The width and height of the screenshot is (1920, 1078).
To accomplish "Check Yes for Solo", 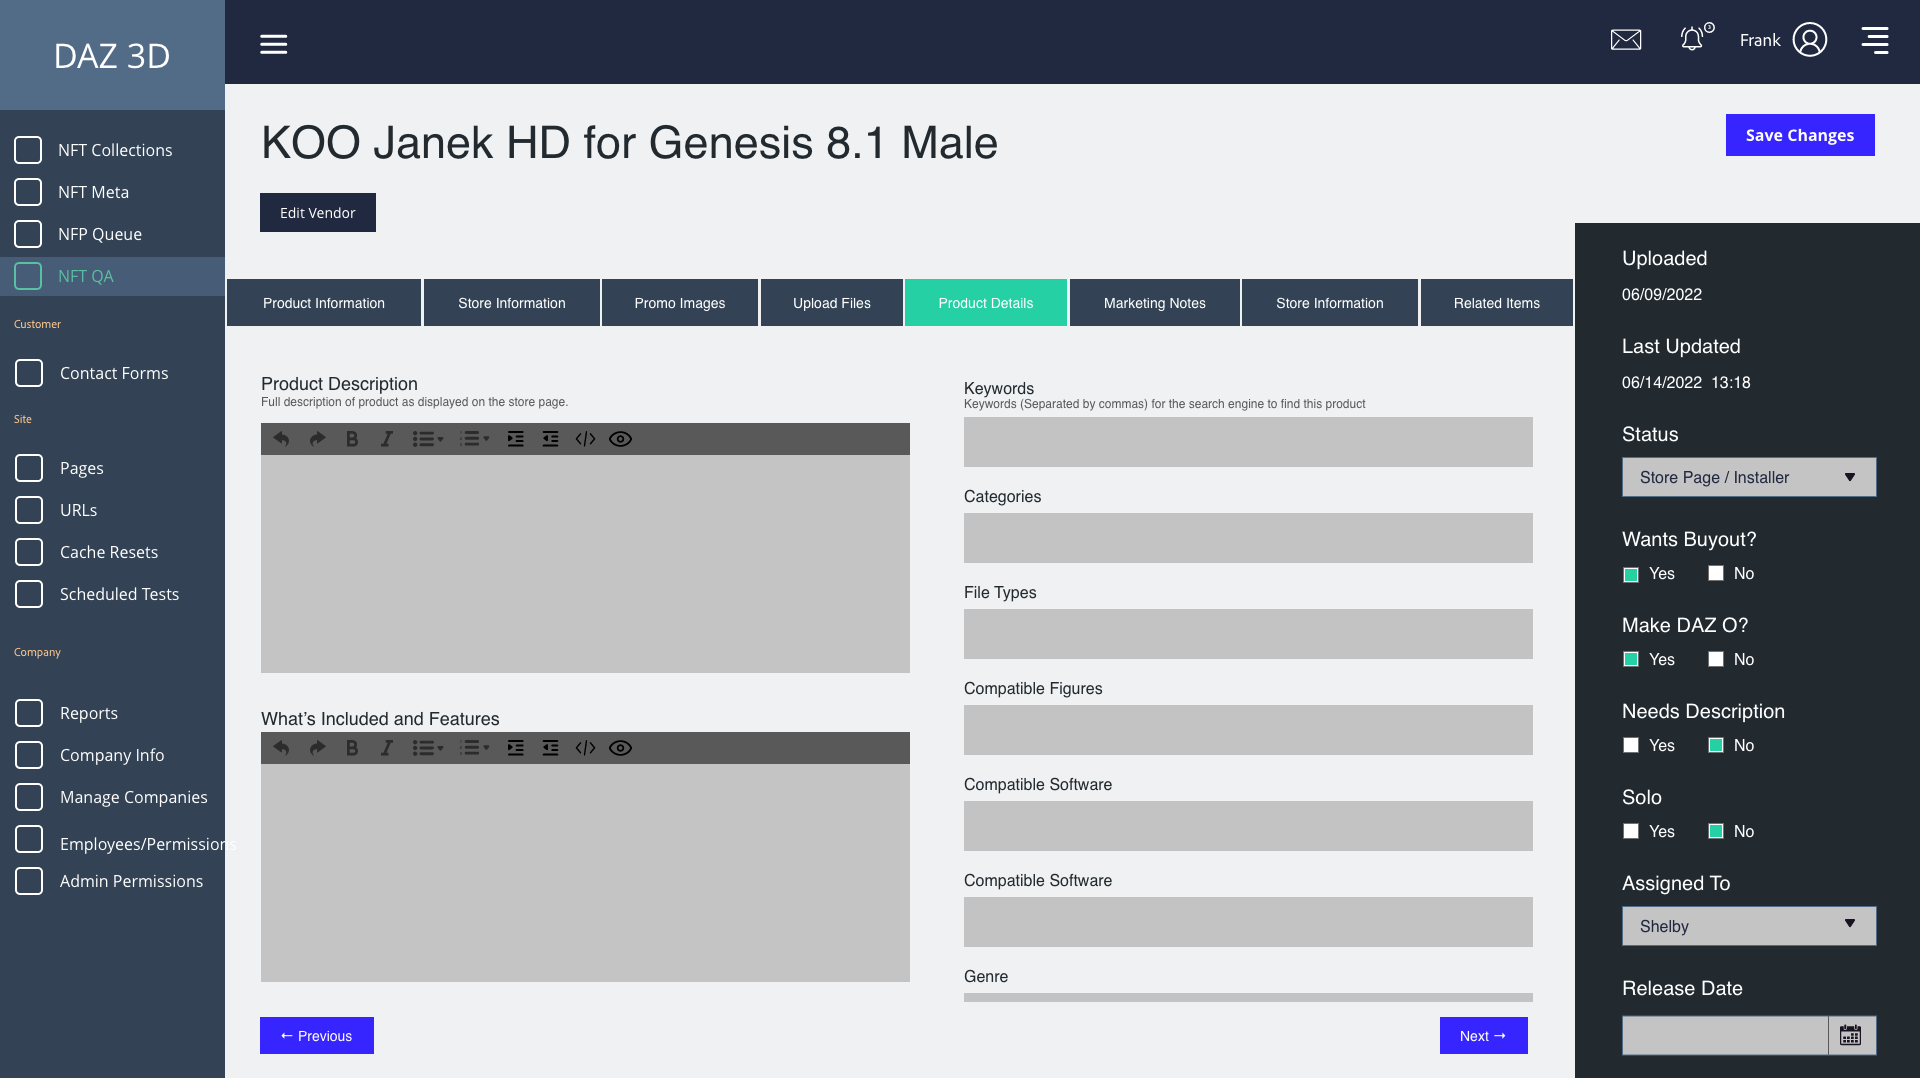I will 1631,831.
